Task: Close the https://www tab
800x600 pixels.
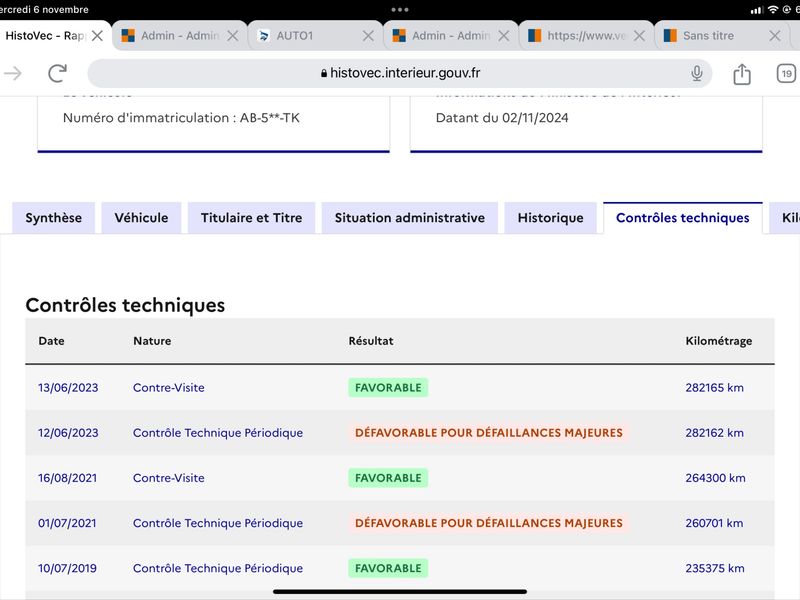Action: tap(639, 36)
